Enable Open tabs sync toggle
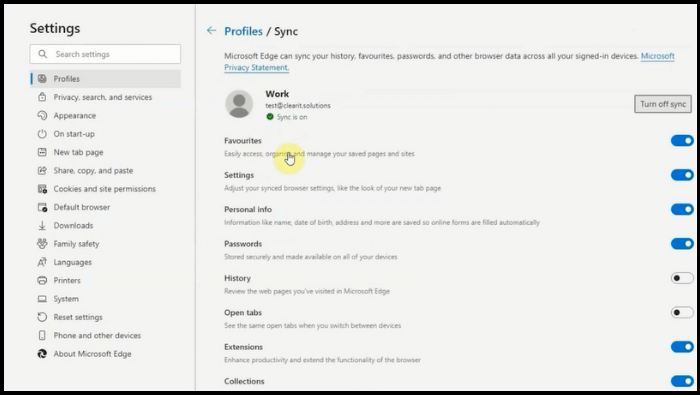 (682, 312)
